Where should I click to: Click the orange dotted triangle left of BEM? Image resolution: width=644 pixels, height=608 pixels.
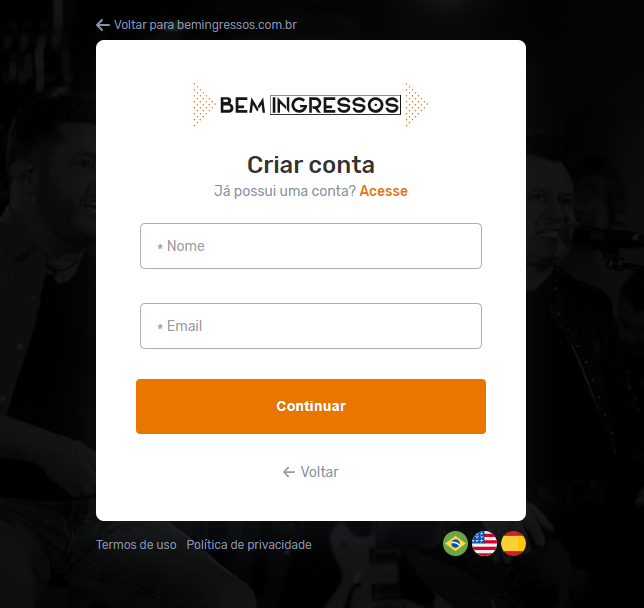pos(204,104)
